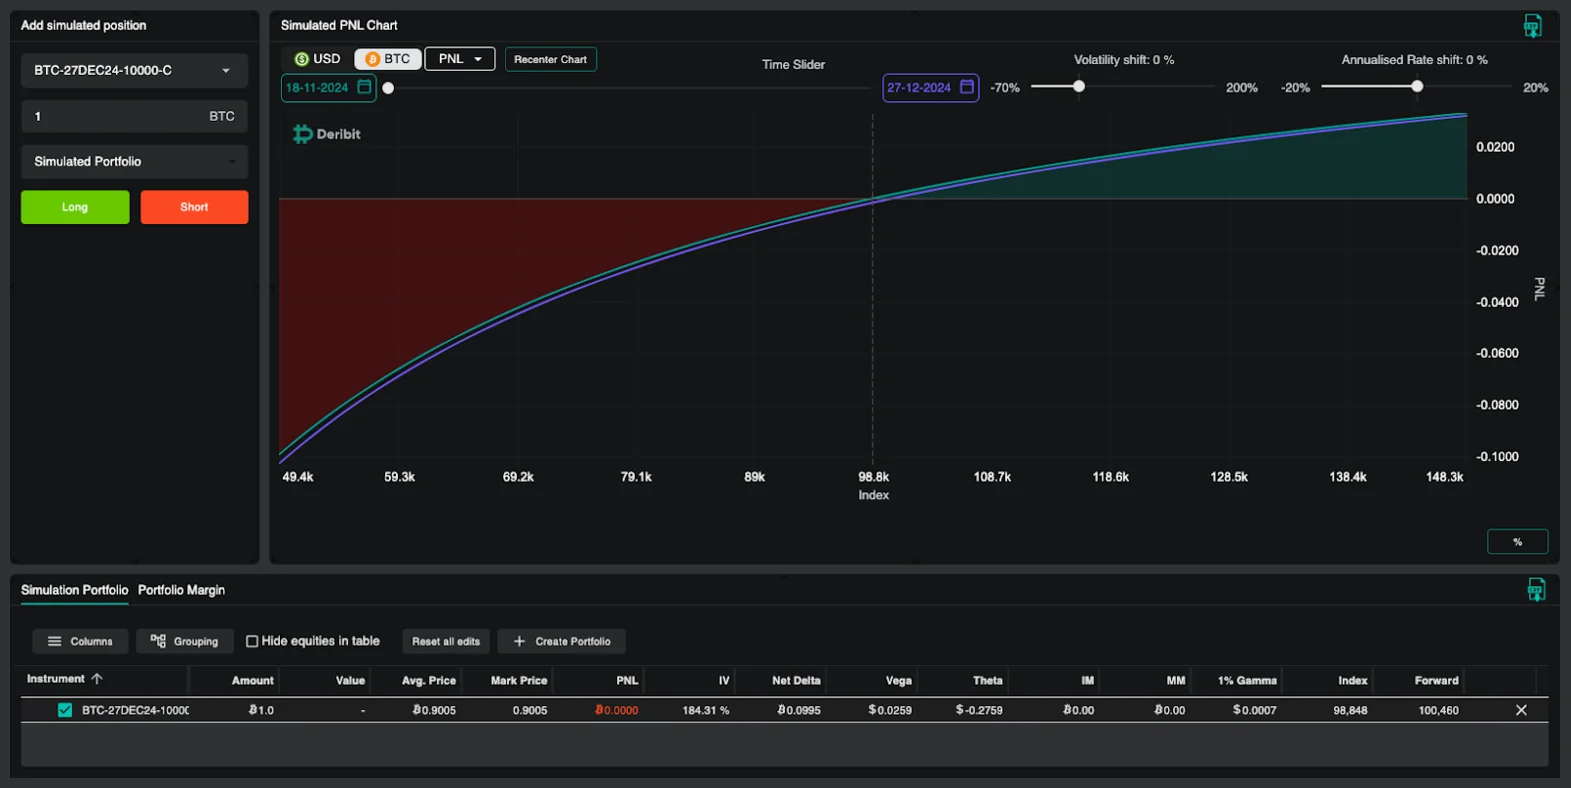Click Reset all edits button
Viewport: 1571px width, 788px height.
pos(446,641)
